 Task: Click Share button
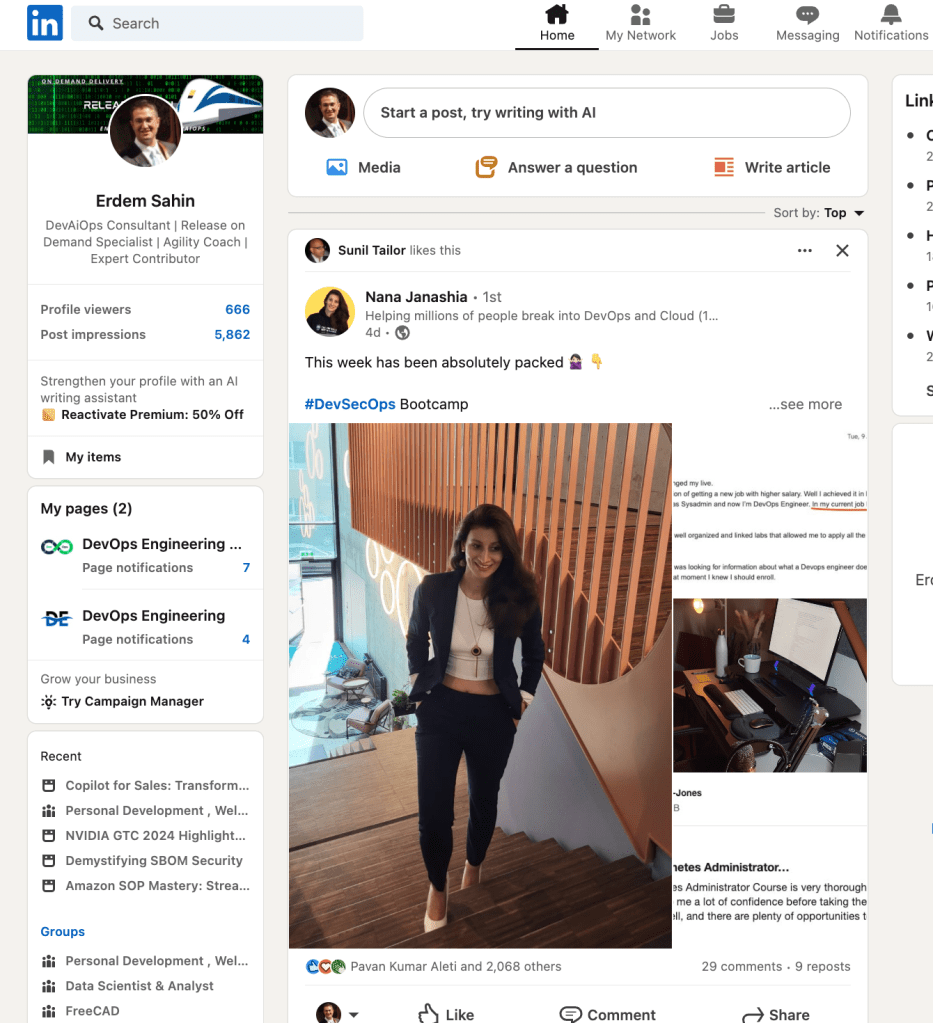click(x=776, y=1015)
